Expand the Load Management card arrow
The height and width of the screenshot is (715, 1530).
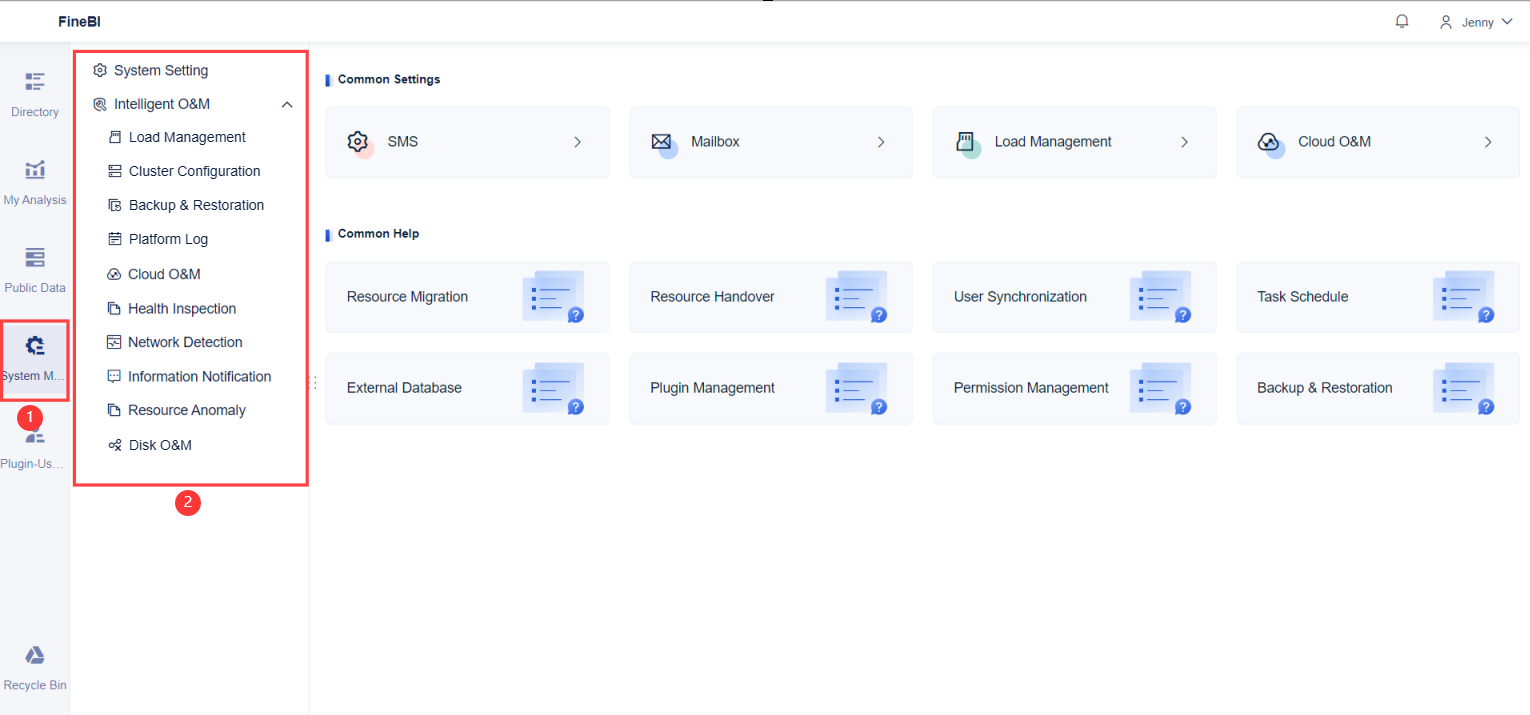coord(1184,142)
